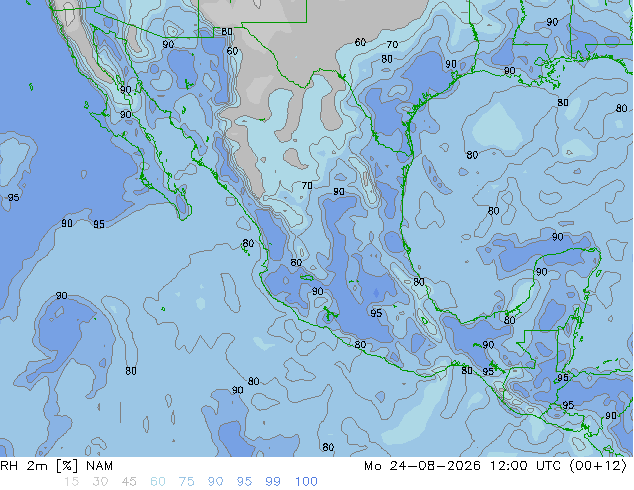Viewport: 634px width, 490px height.
Task: Click the 'RH 2m [%]' title text
Action: 39,466
